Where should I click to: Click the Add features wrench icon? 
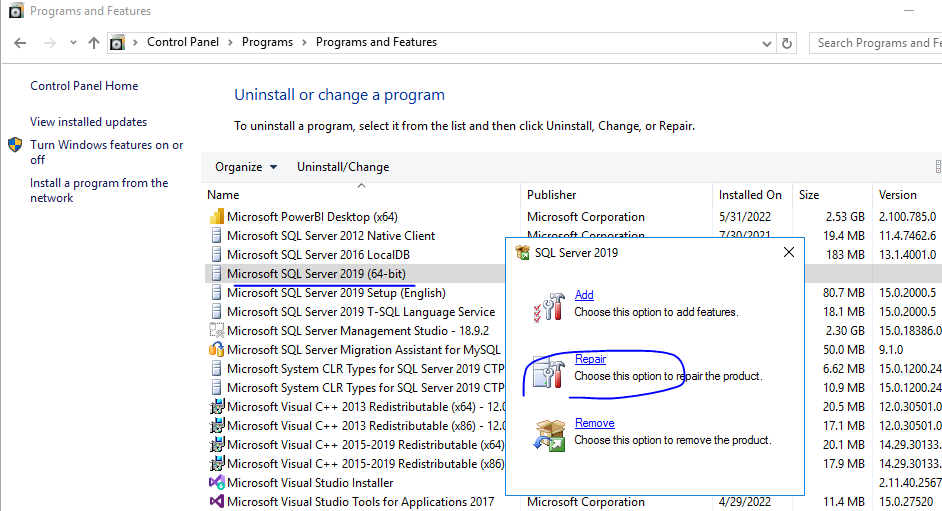(550, 307)
